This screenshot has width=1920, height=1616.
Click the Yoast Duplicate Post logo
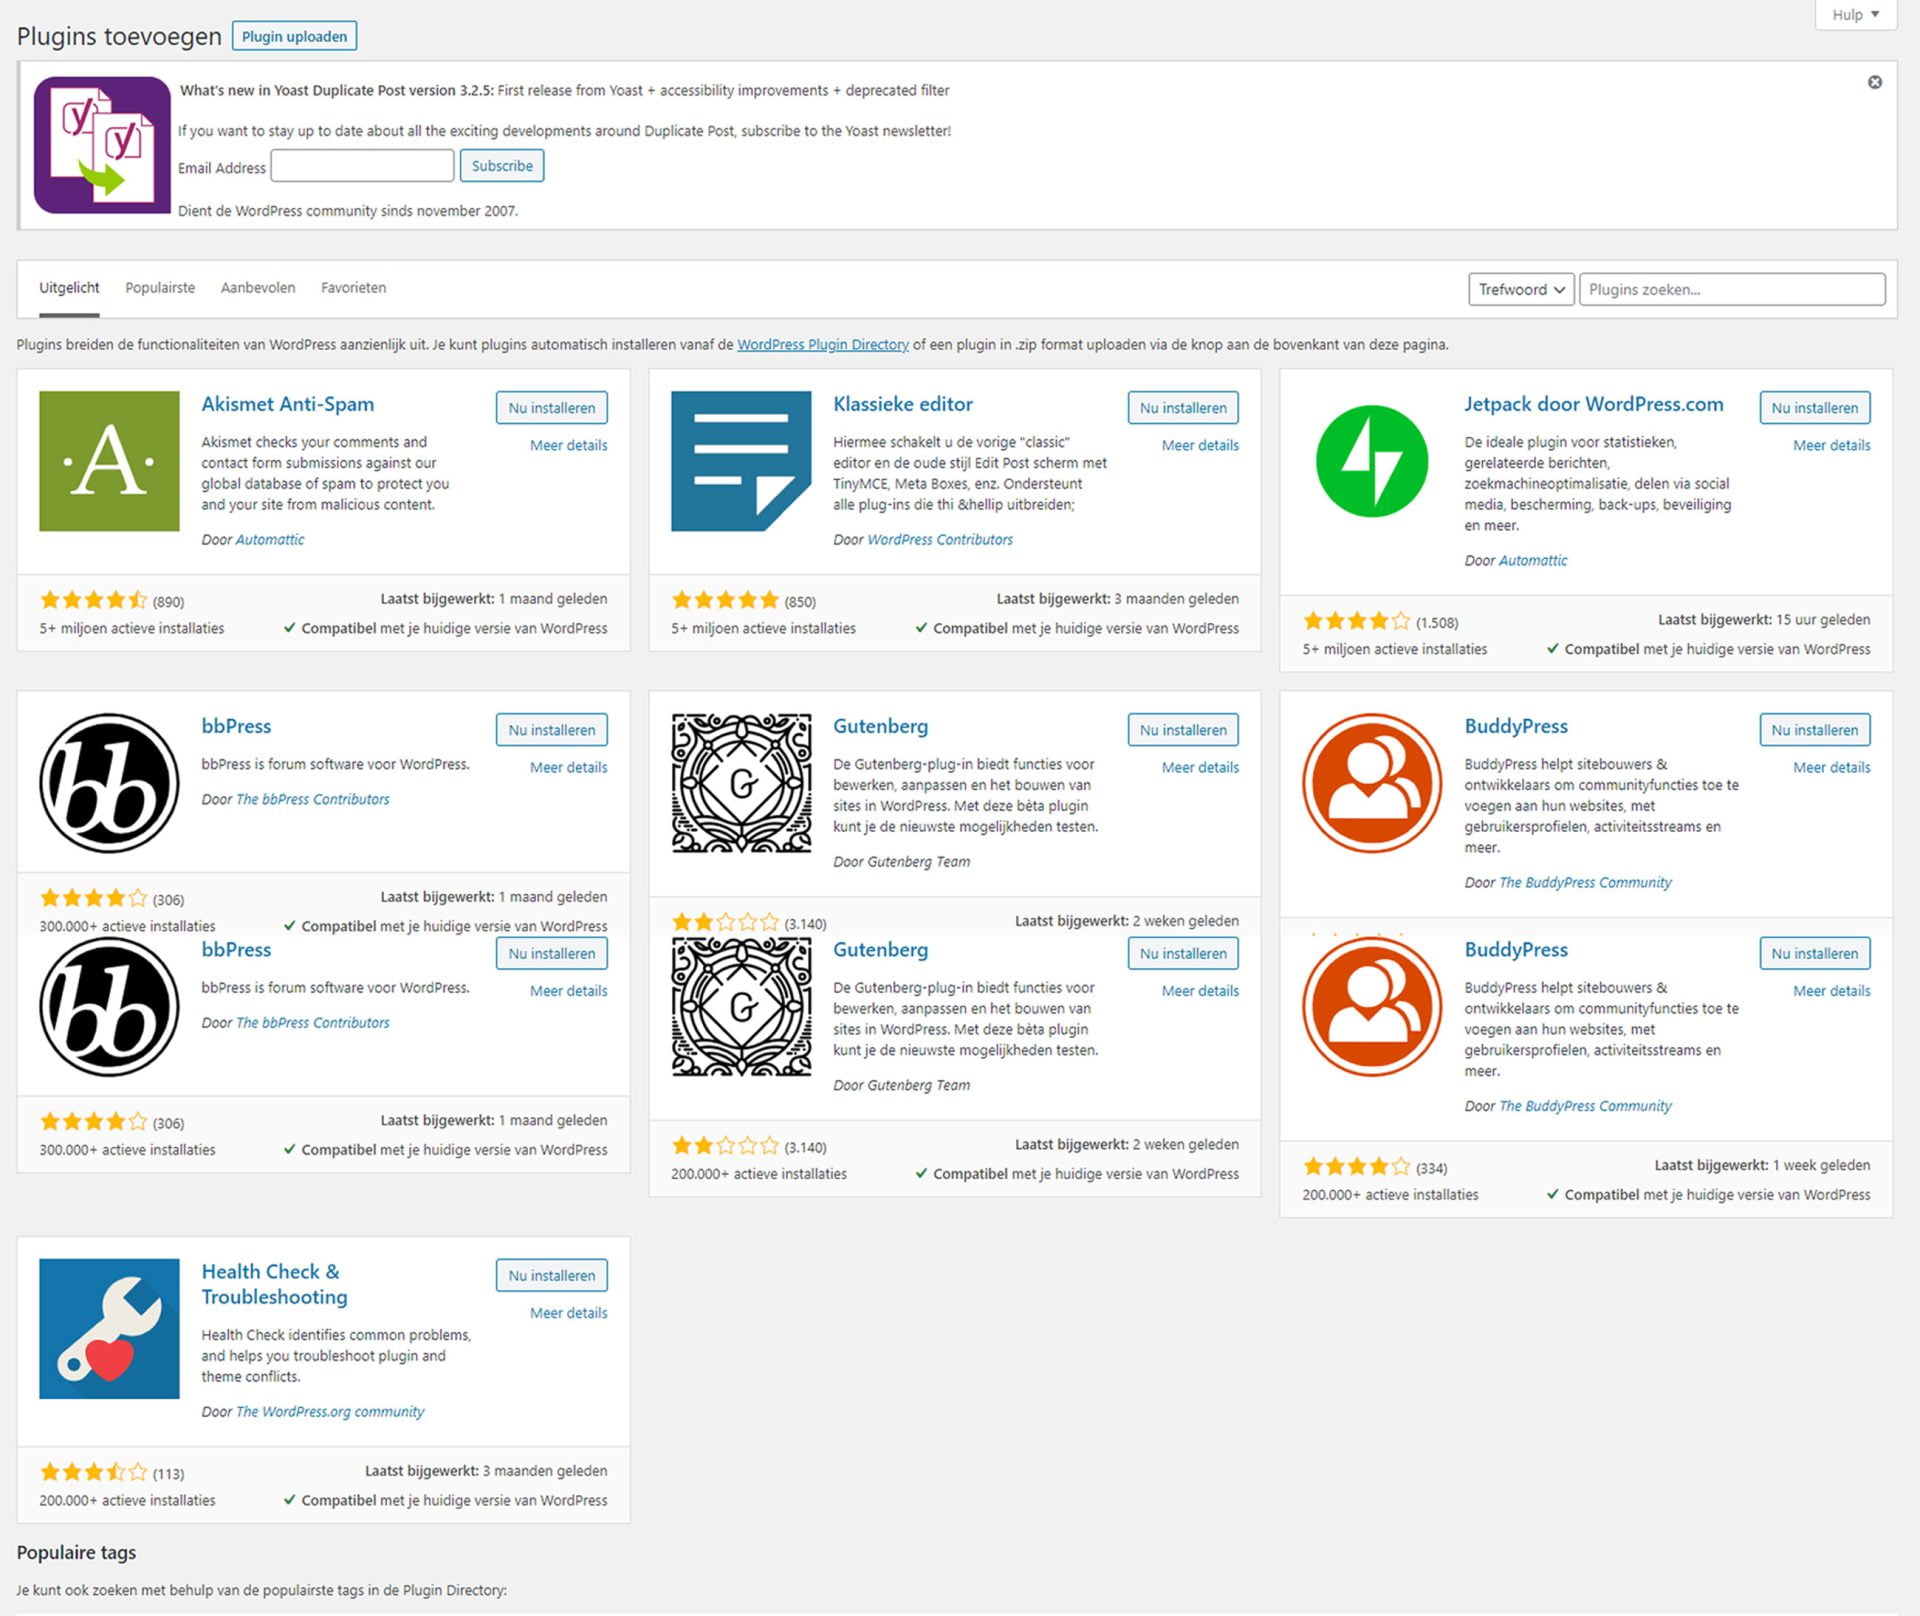point(102,145)
